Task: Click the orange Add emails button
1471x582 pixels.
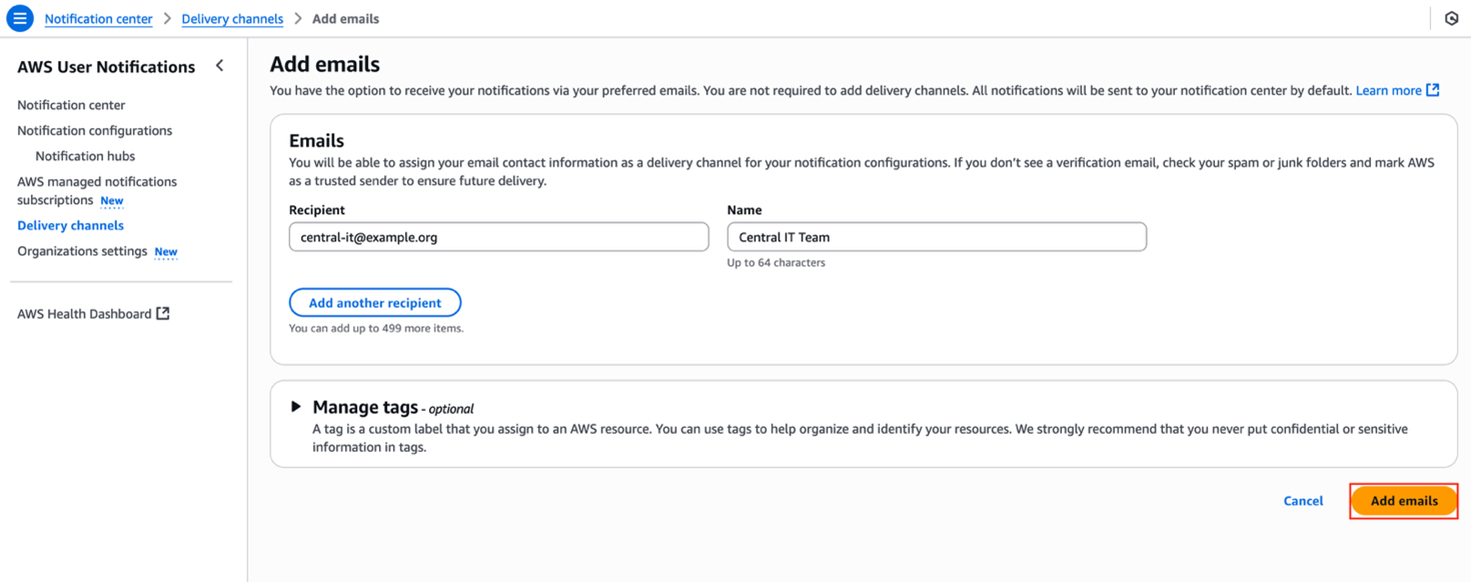Action: tap(1404, 501)
